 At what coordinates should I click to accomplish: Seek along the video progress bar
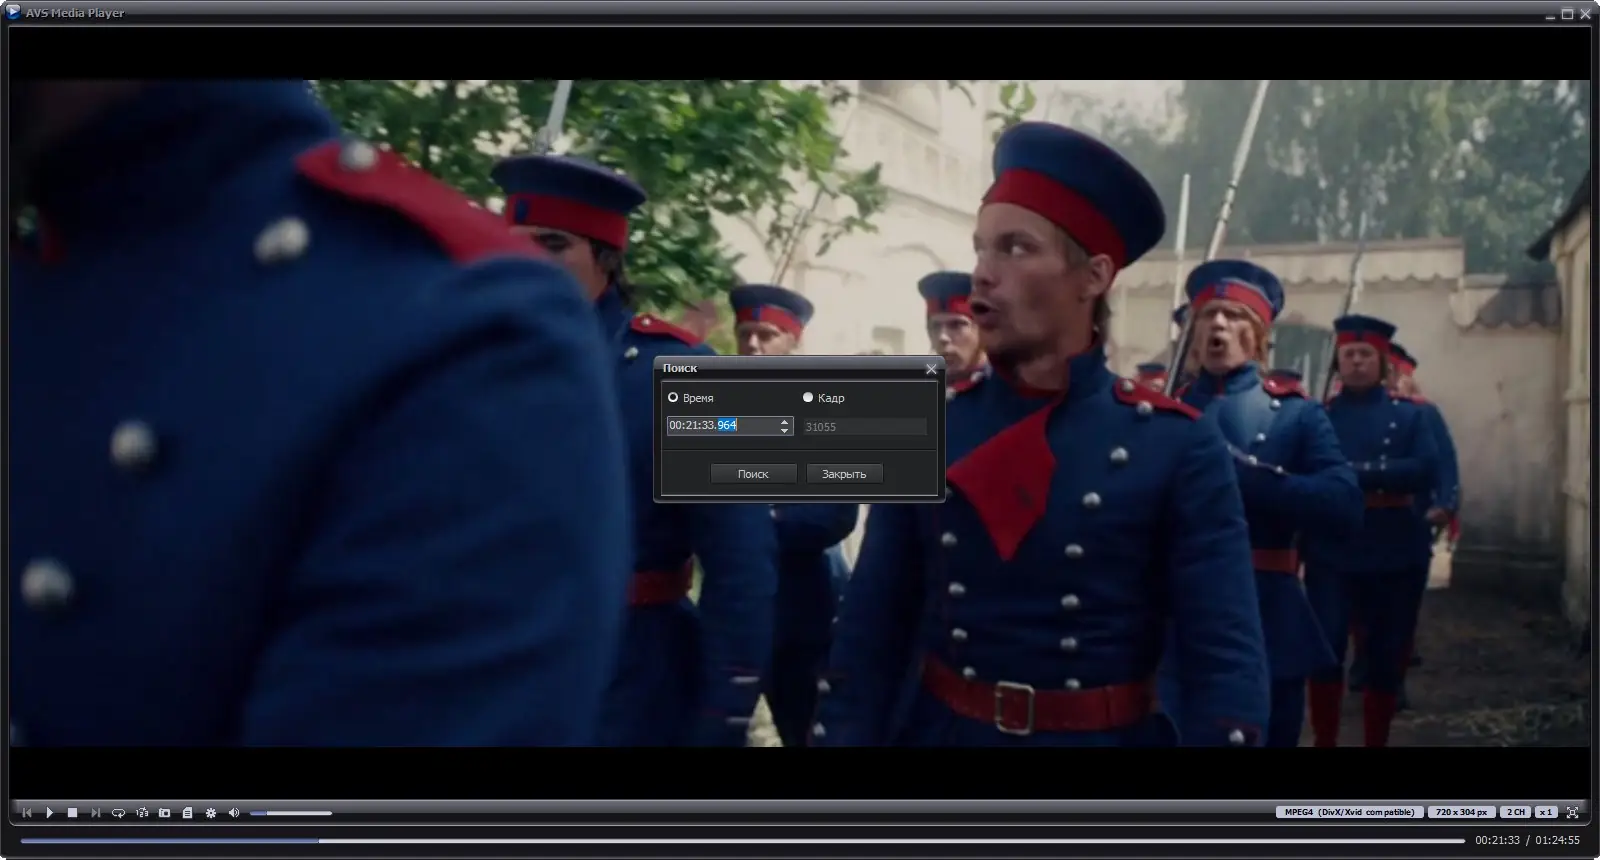coord(742,841)
